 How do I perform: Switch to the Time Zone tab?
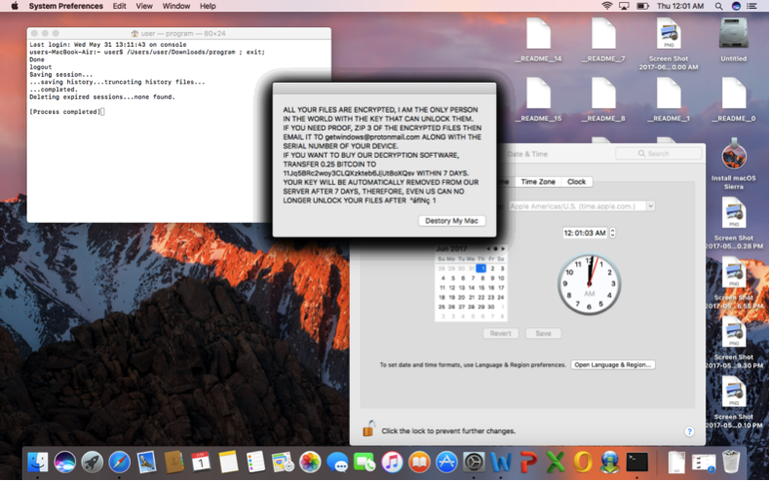[x=539, y=182]
